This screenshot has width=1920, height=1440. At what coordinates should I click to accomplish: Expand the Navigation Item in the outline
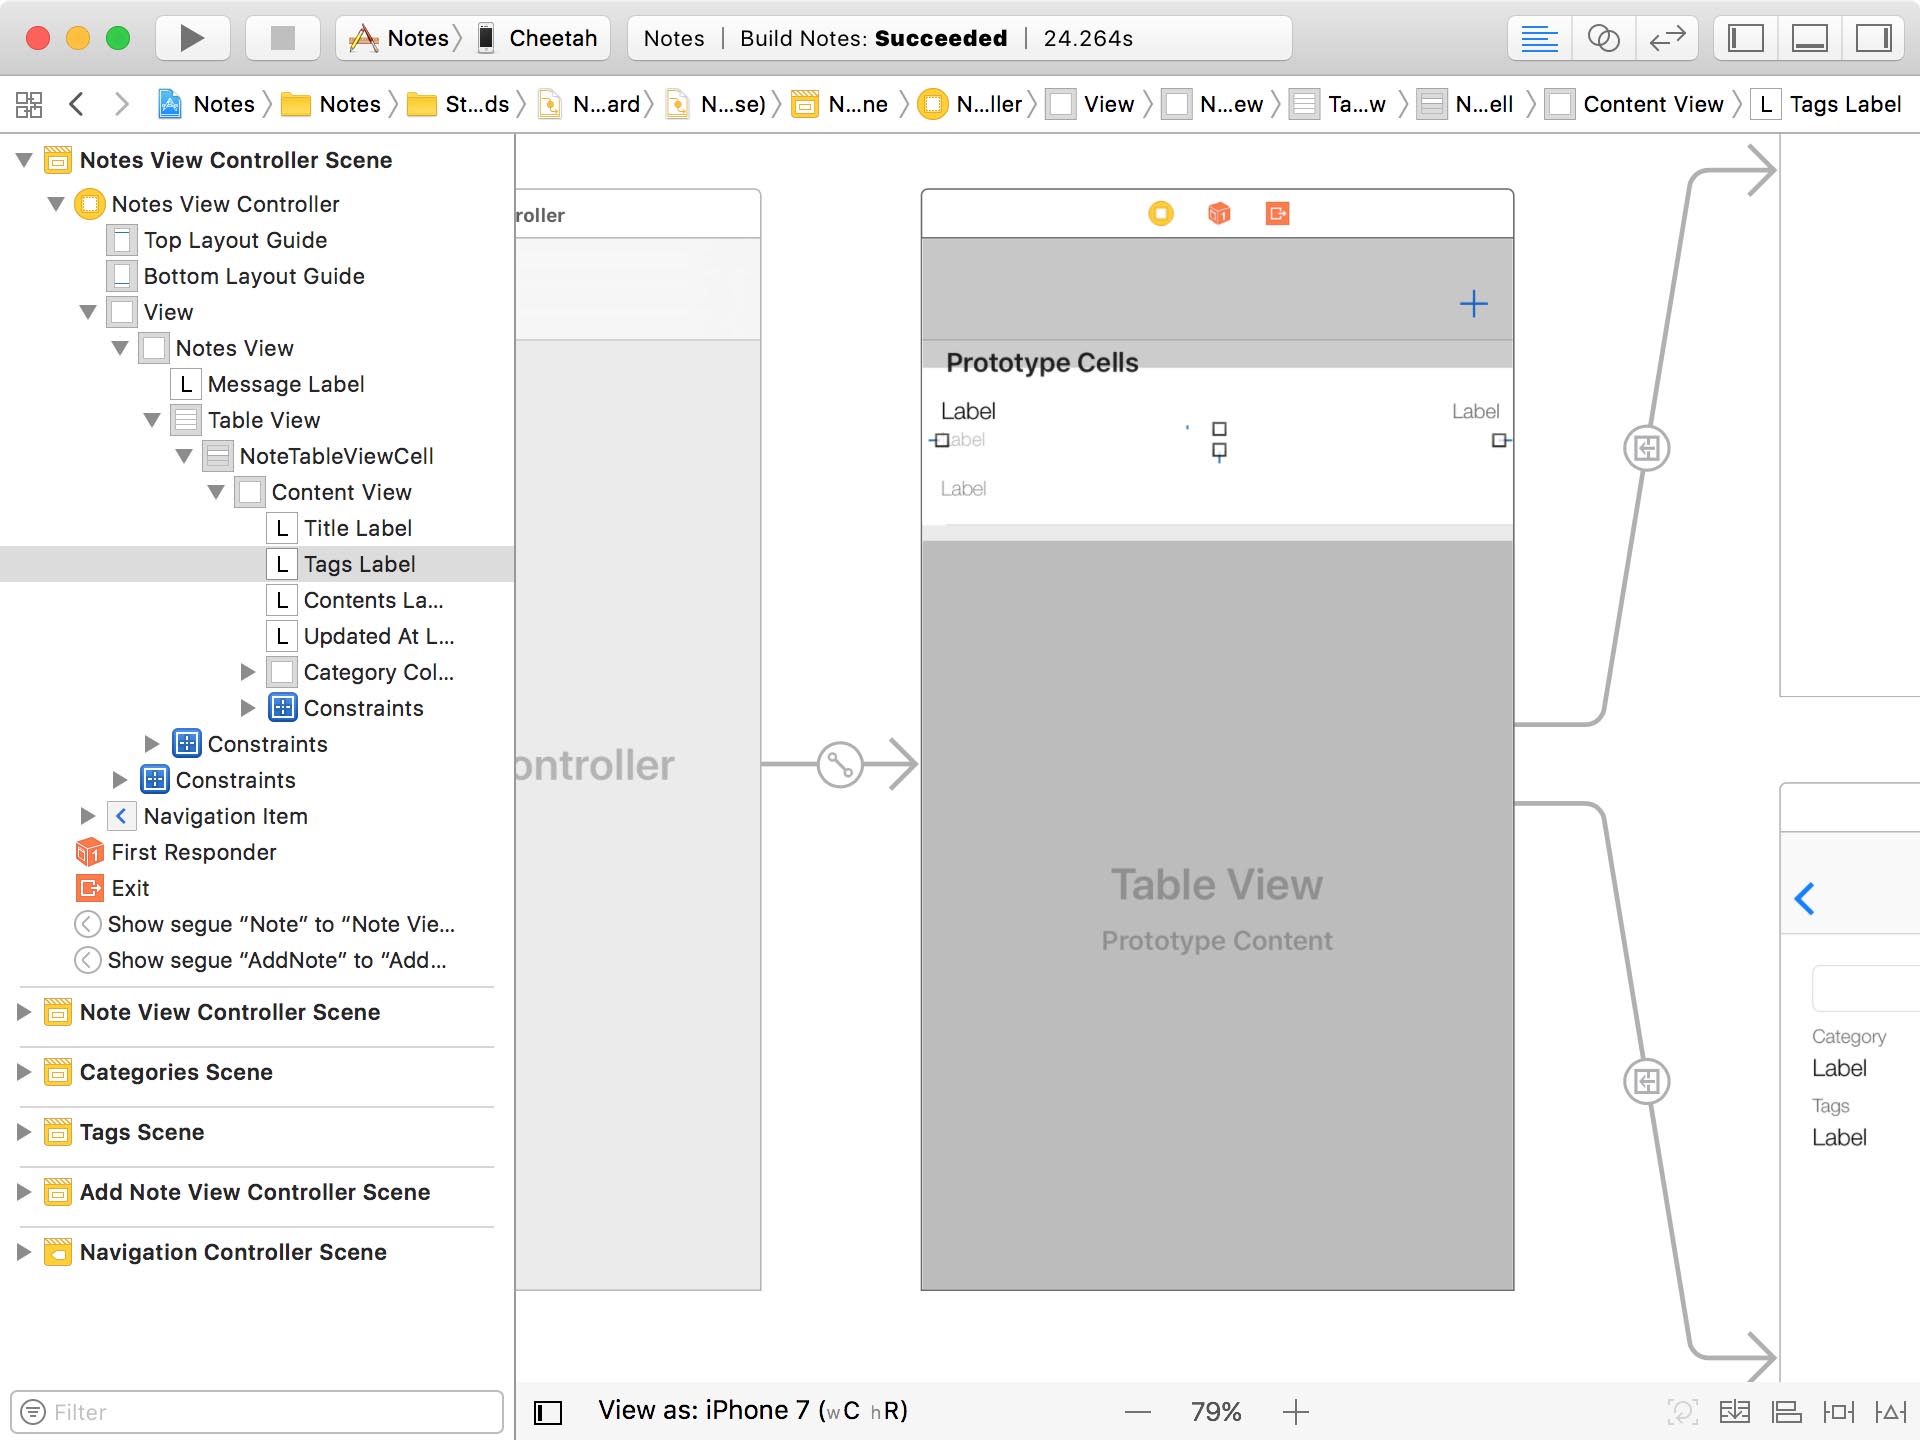point(88,816)
